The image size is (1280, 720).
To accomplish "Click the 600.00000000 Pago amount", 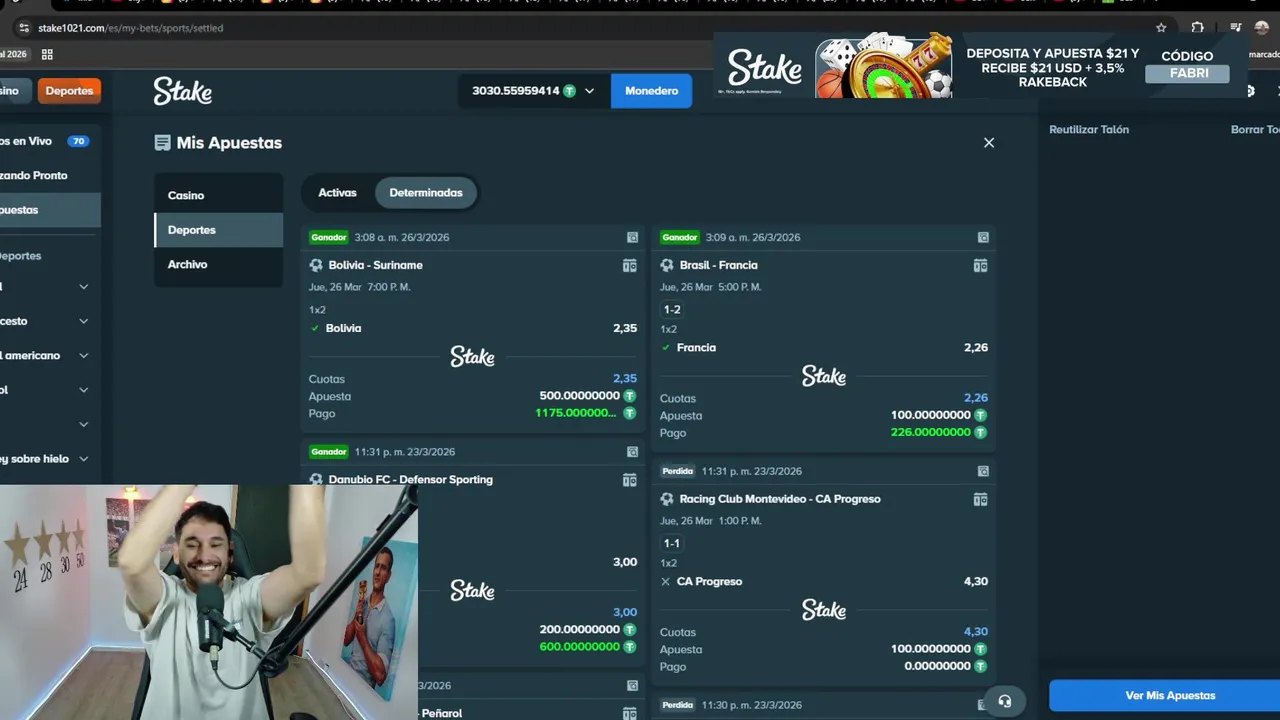I will coord(580,646).
